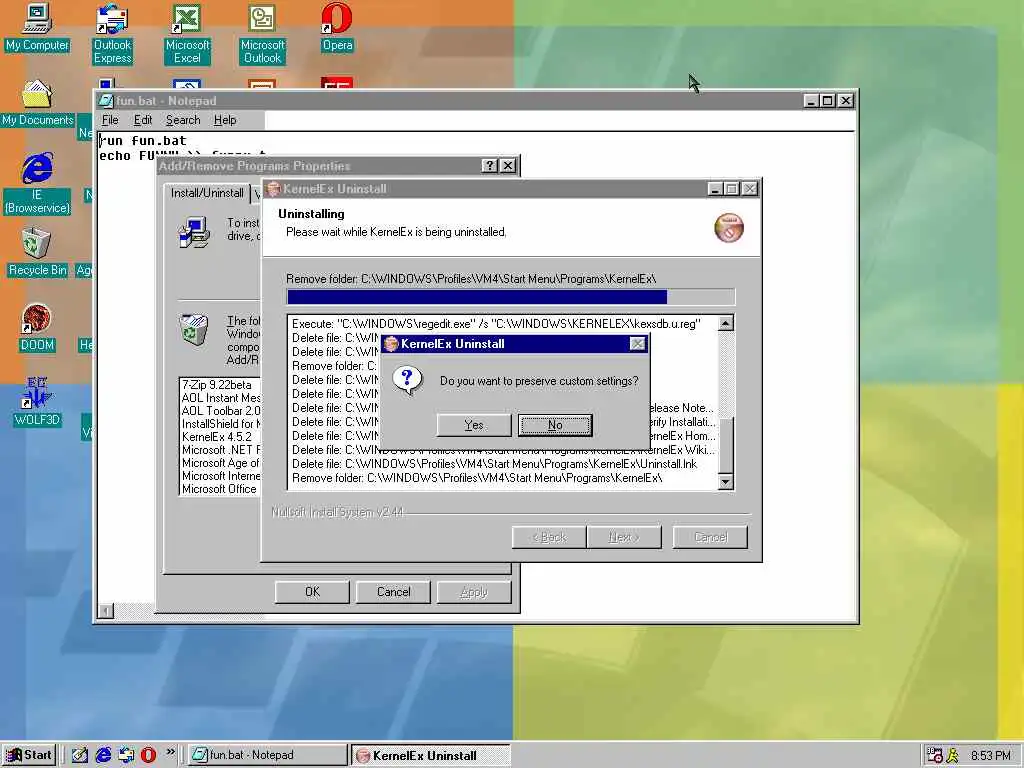Launch WOLF3D desktop shortcut

point(37,402)
